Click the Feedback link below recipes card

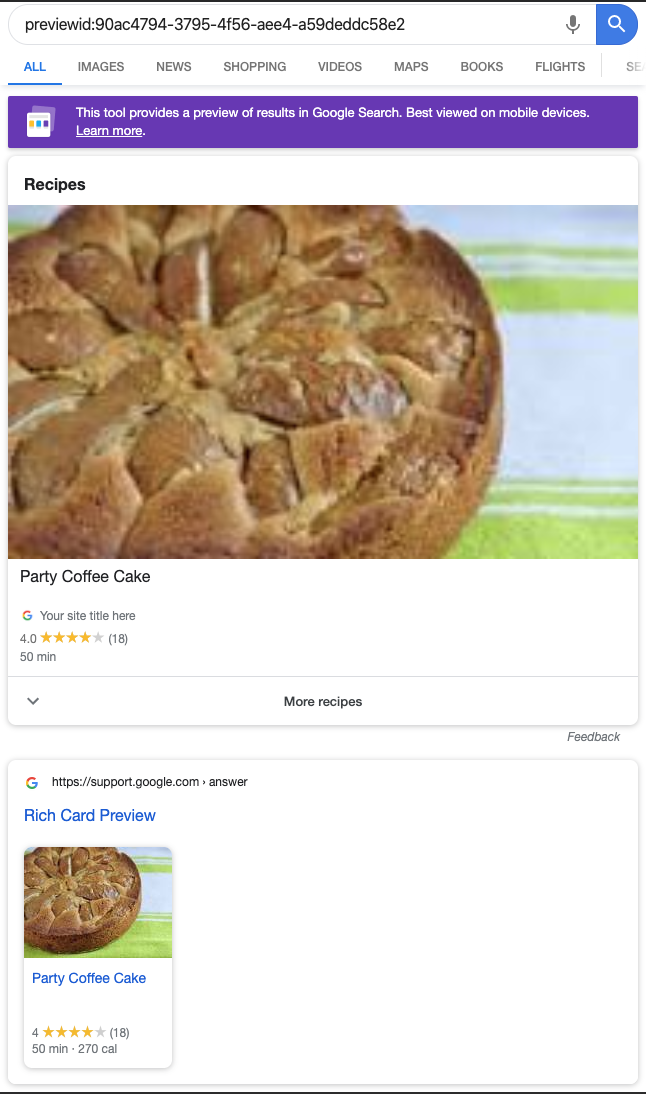593,737
